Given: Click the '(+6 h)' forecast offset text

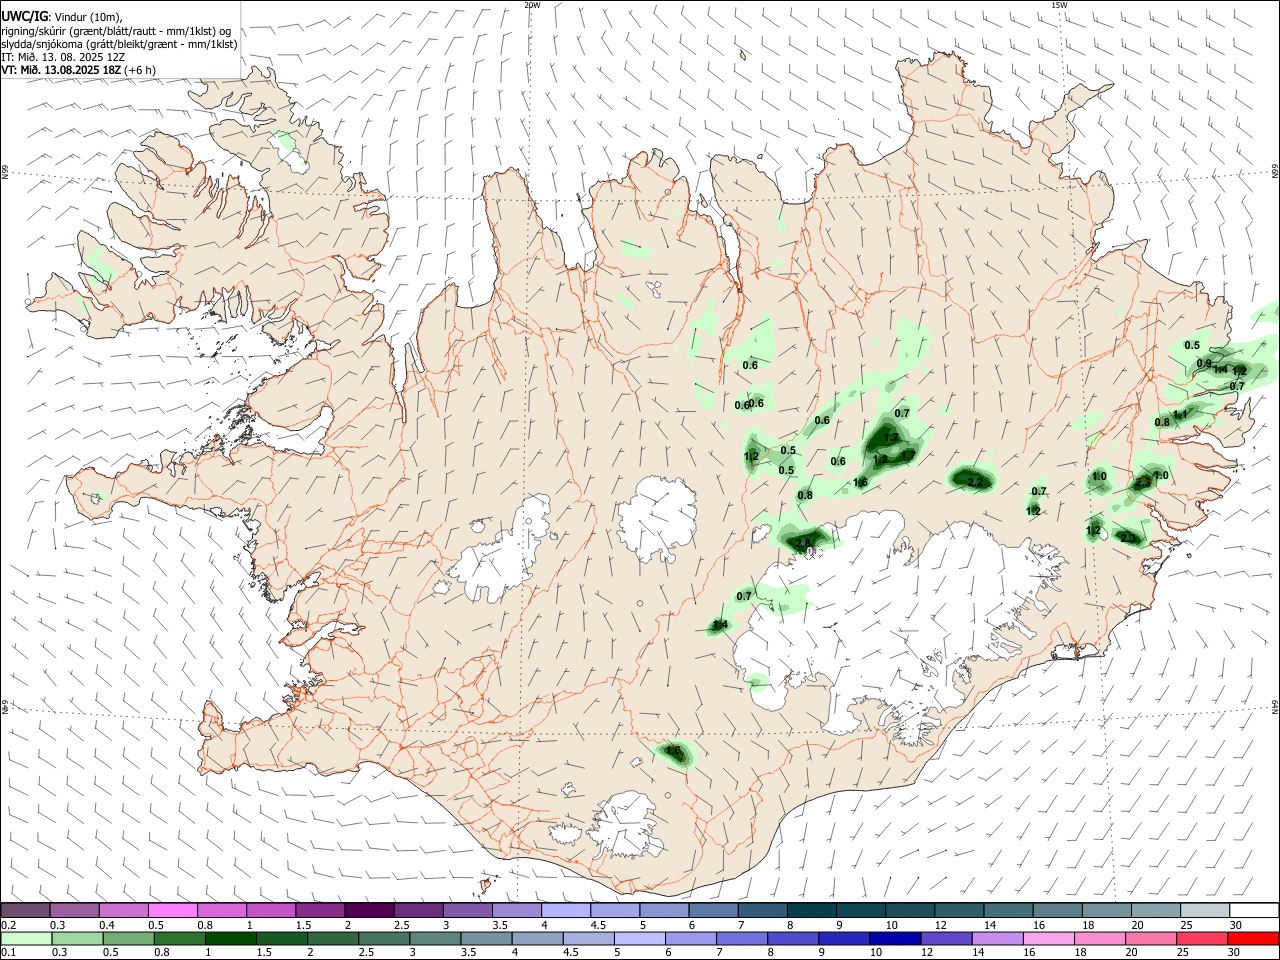Looking at the screenshot, I should point(141,70).
